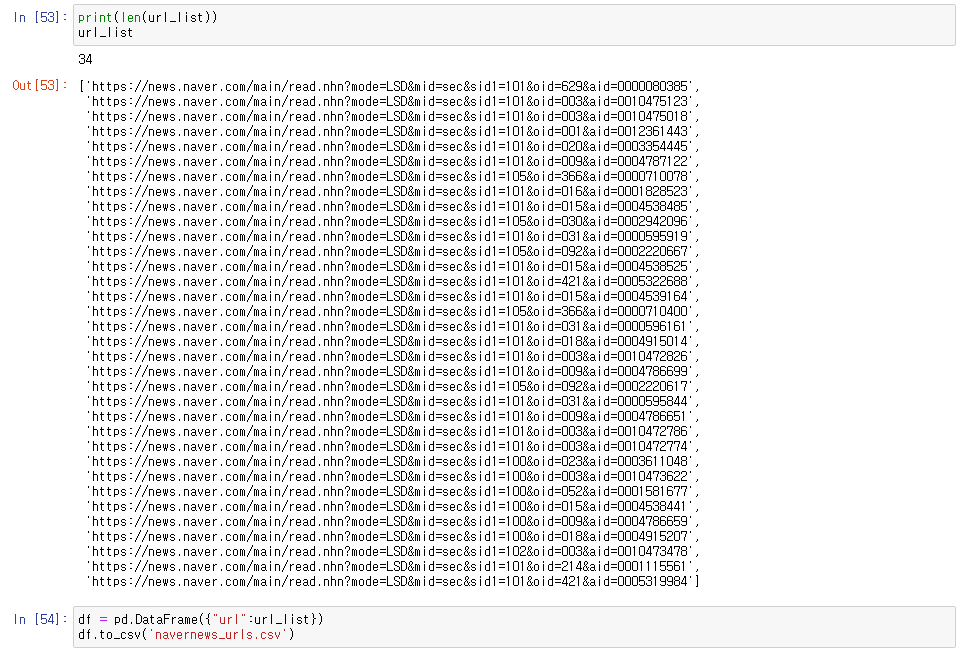
Task: Click URL ending aid=0005319984
Action: tap(390, 582)
